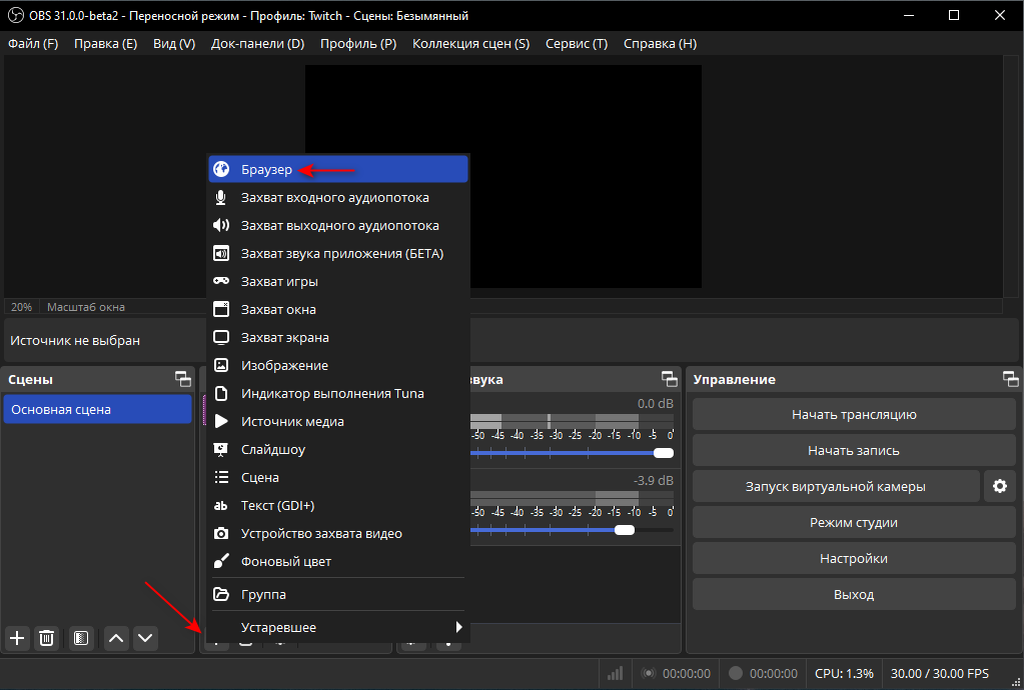Screen dimensions: 1024x690
Task: Add Захват экрана source
Action: point(338,337)
